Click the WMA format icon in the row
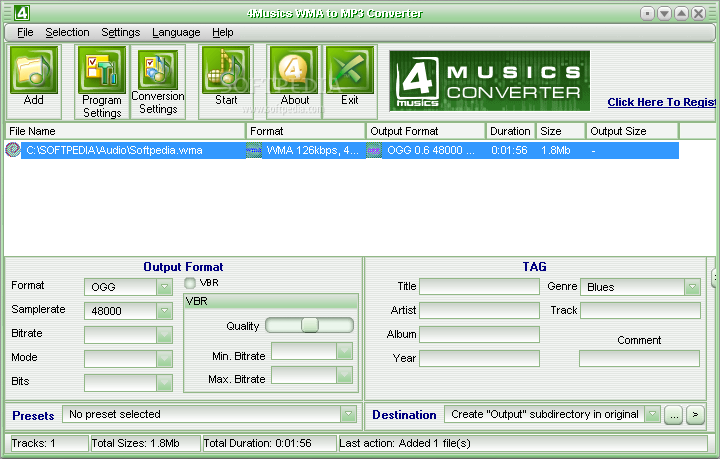 (x=253, y=150)
